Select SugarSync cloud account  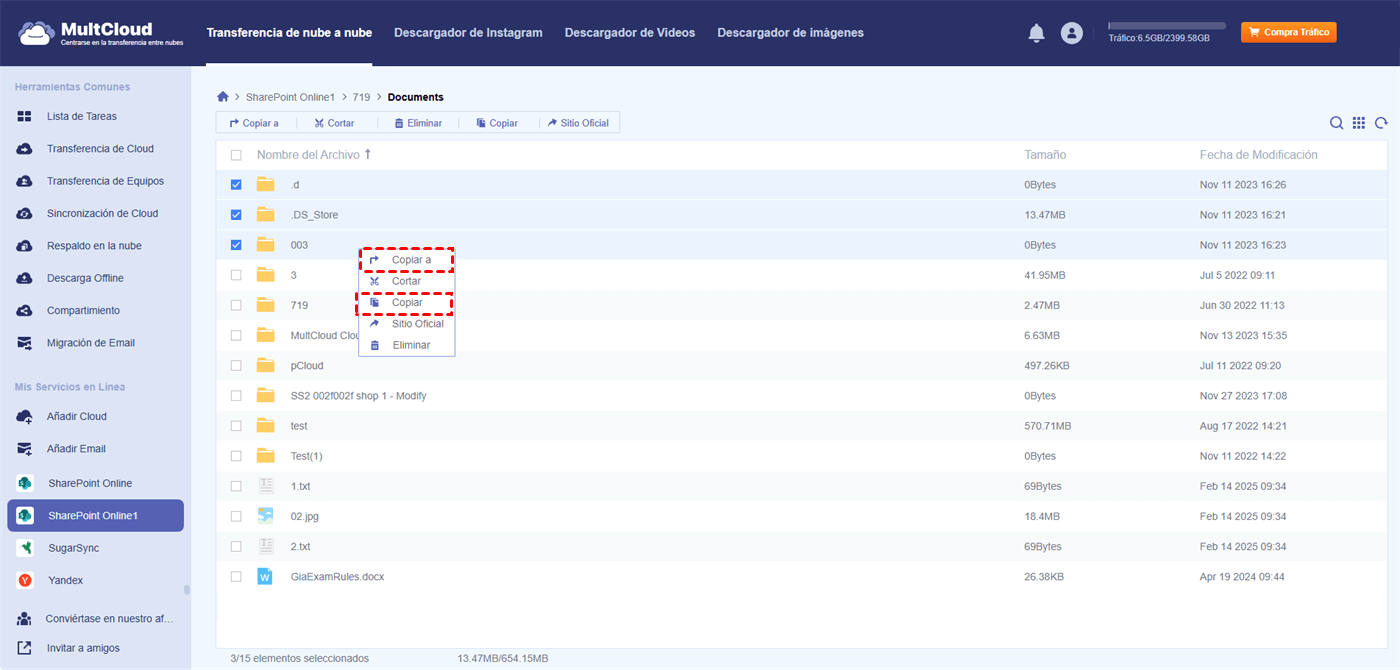click(74, 548)
